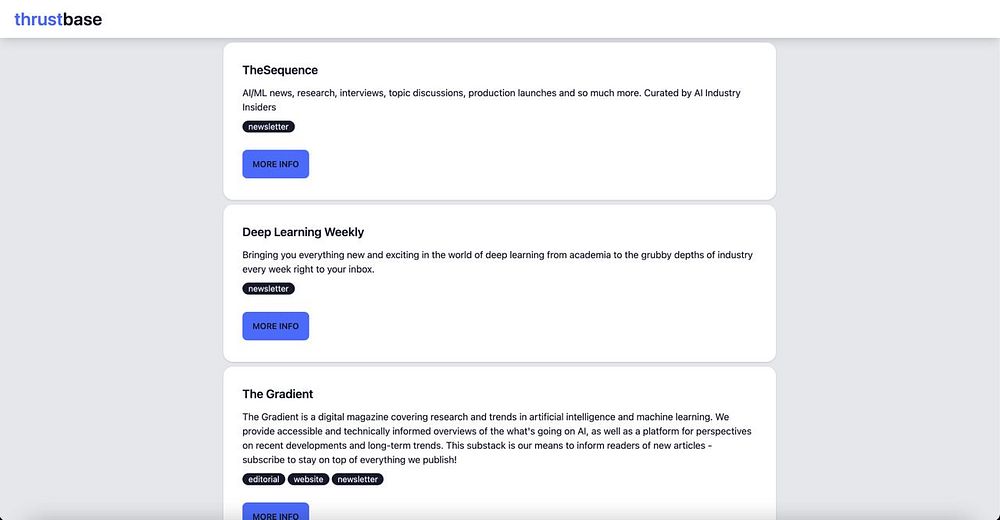
Task: Filter by the editorial tag
Action: [x=263, y=479]
